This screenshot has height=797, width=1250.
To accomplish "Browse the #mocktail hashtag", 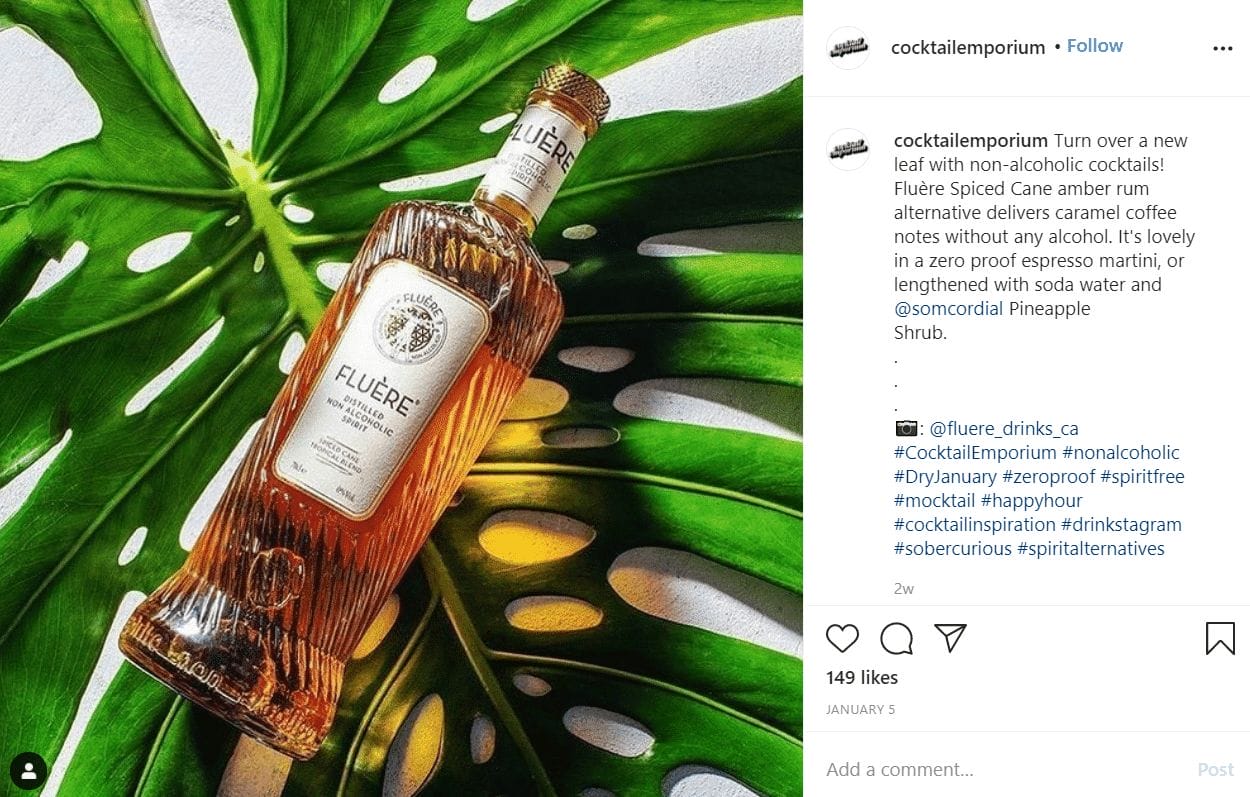I will [x=934, y=501].
